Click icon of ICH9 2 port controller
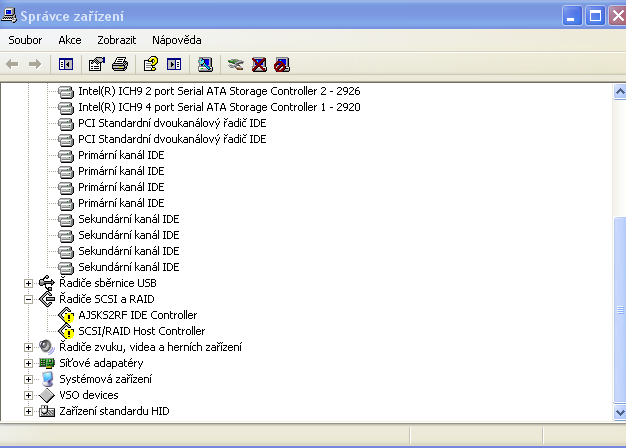This screenshot has width=626, height=448. tap(66, 92)
